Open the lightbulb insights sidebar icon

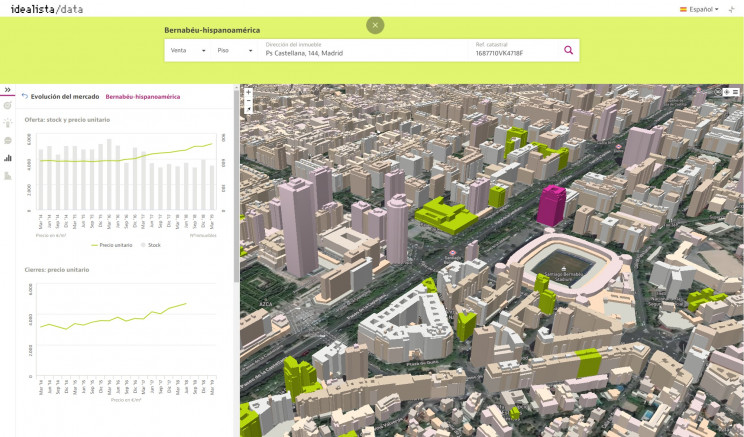(8, 123)
